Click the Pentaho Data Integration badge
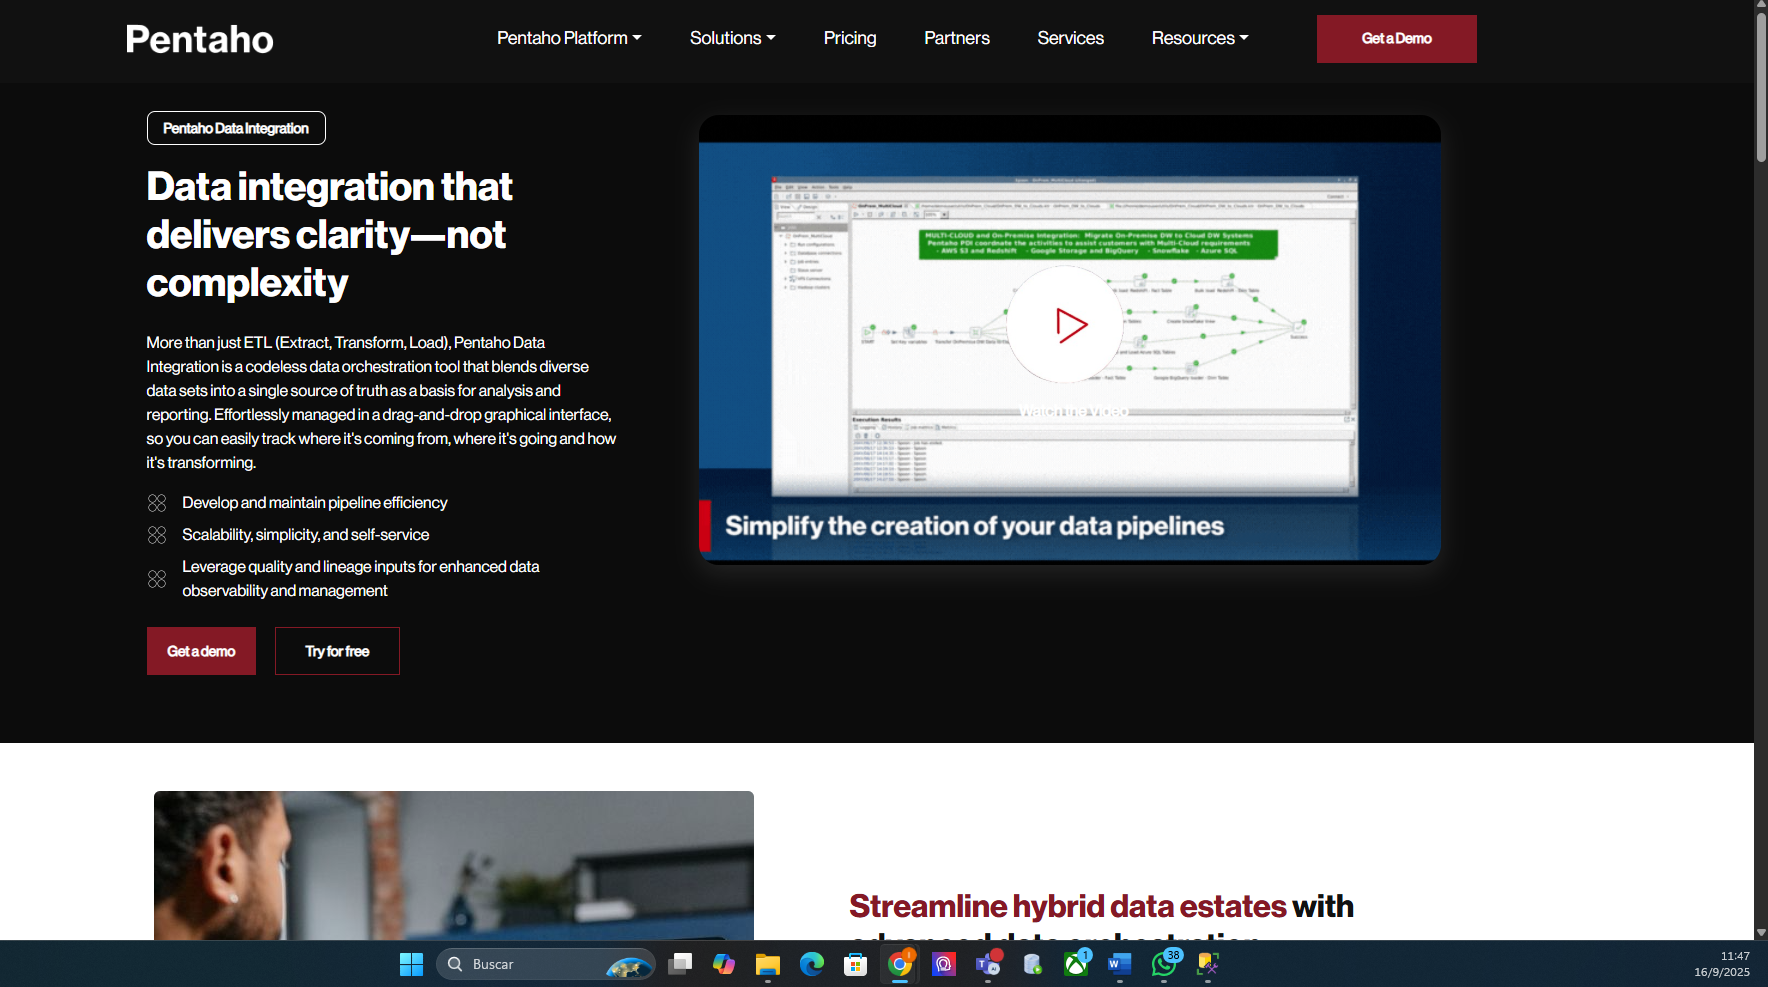Image resolution: width=1768 pixels, height=987 pixels. 236,128
